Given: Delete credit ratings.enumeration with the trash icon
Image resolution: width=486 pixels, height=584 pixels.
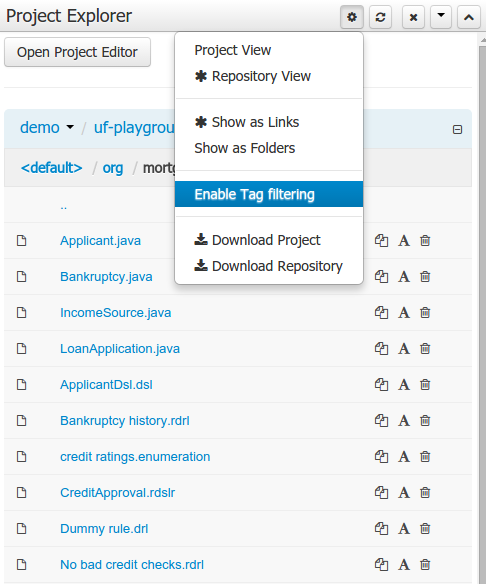Looking at the screenshot, I should pyautogui.click(x=425, y=457).
